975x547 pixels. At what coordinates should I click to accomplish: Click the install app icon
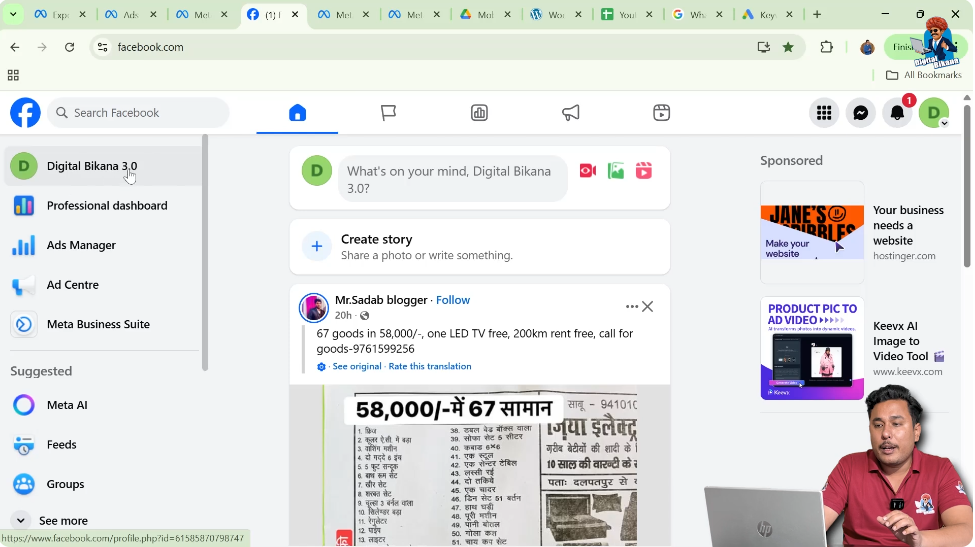pos(764,47)
